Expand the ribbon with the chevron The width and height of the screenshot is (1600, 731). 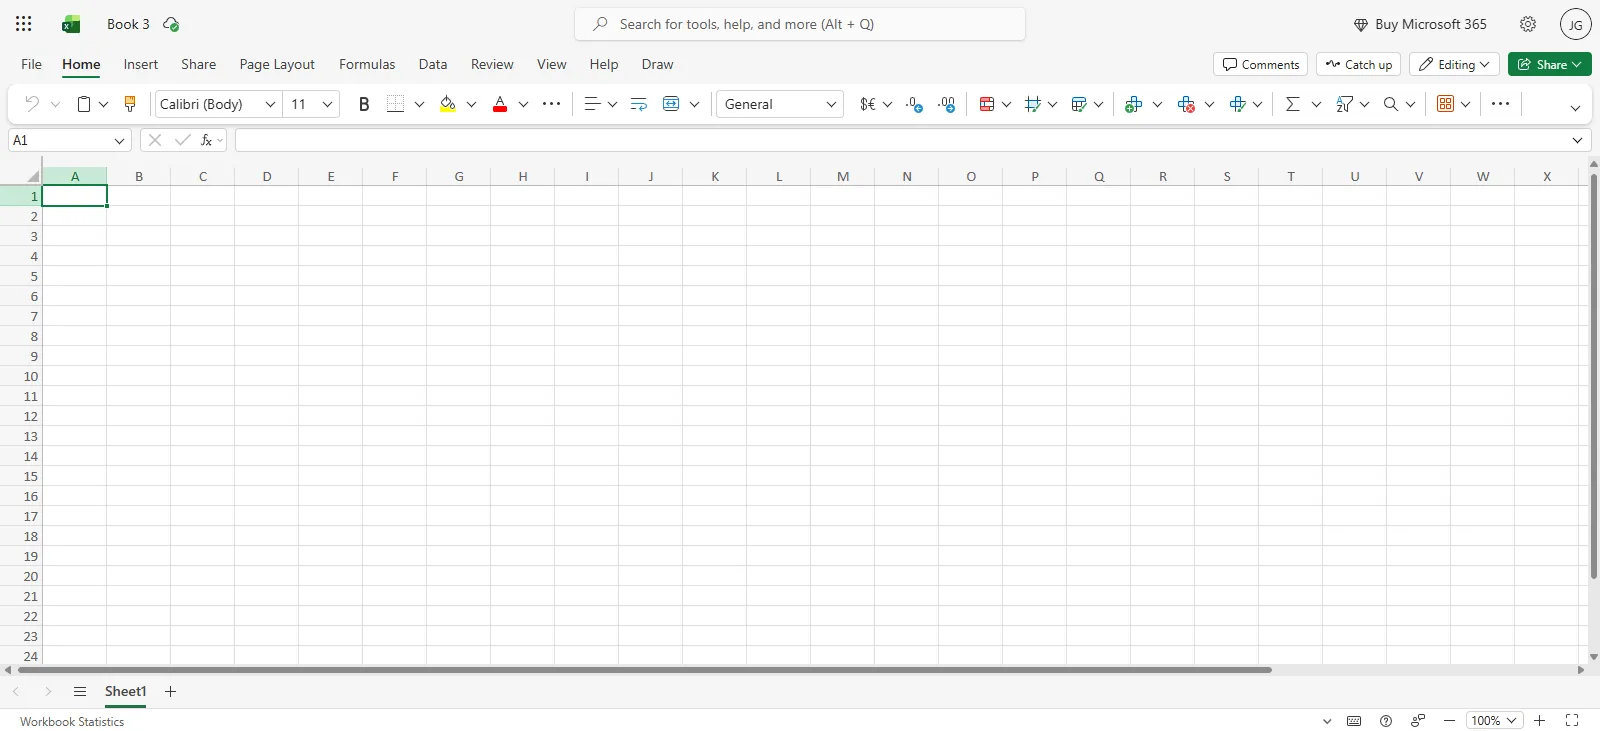pos(1575,107)
